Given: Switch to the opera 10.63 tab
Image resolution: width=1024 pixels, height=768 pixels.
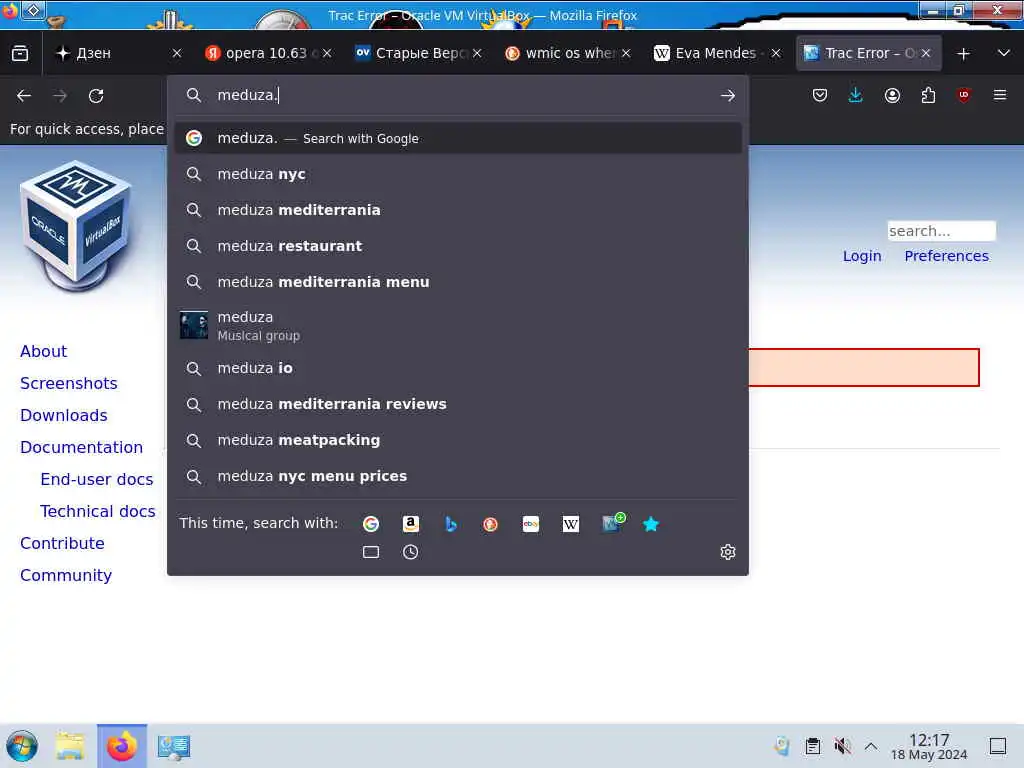Looking at the screenshot, I should [268, 53].
